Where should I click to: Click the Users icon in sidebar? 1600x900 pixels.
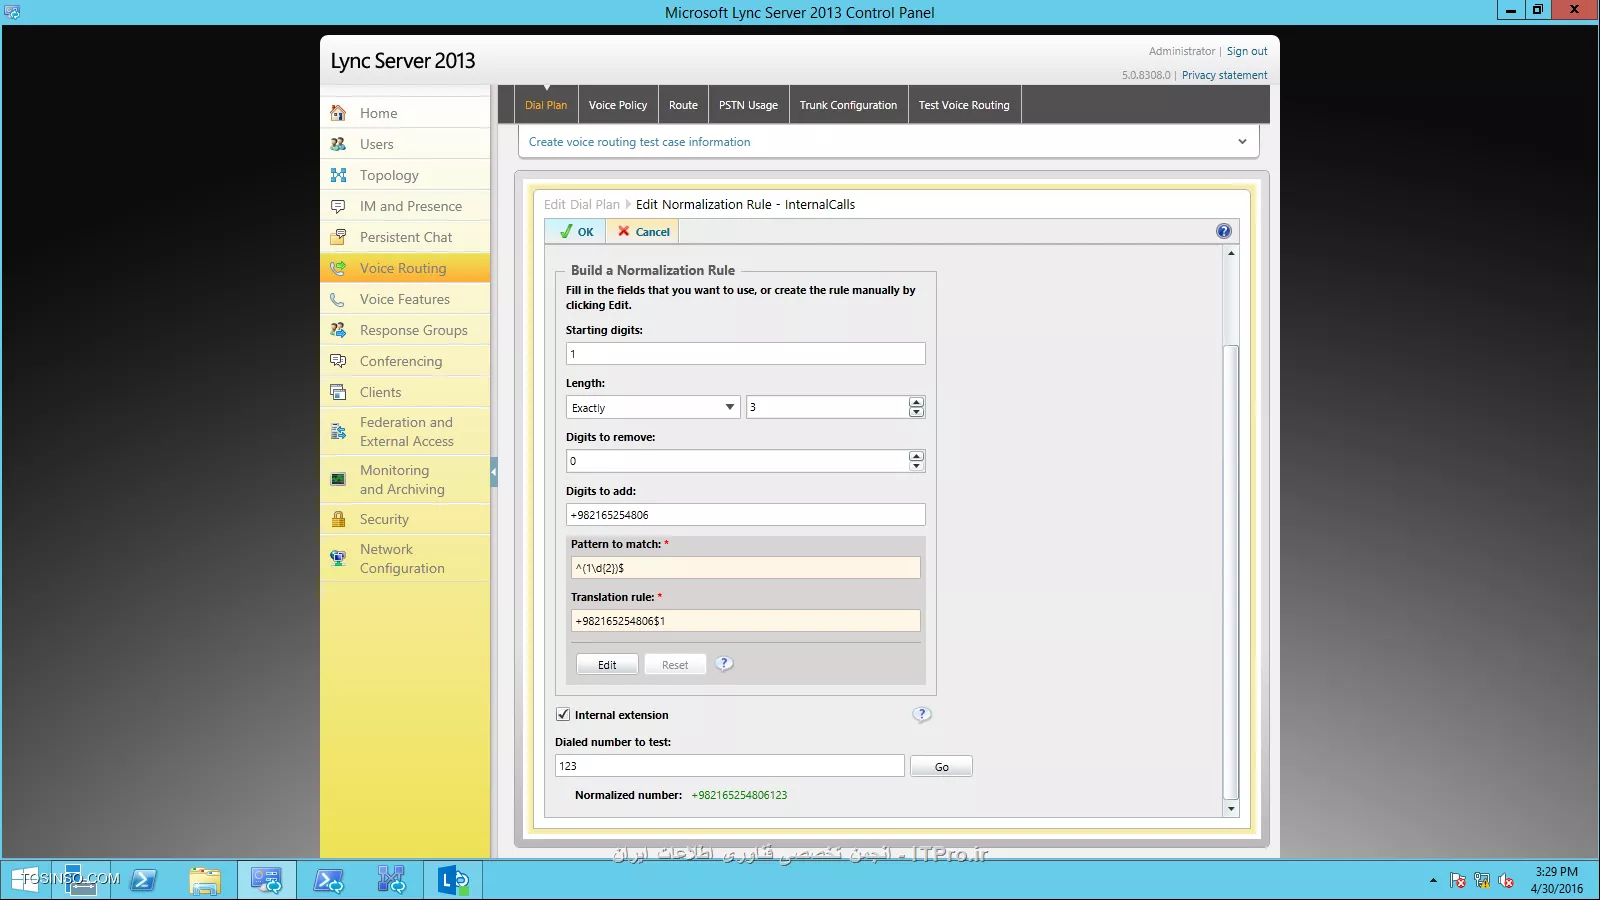[x=338, y=144]
